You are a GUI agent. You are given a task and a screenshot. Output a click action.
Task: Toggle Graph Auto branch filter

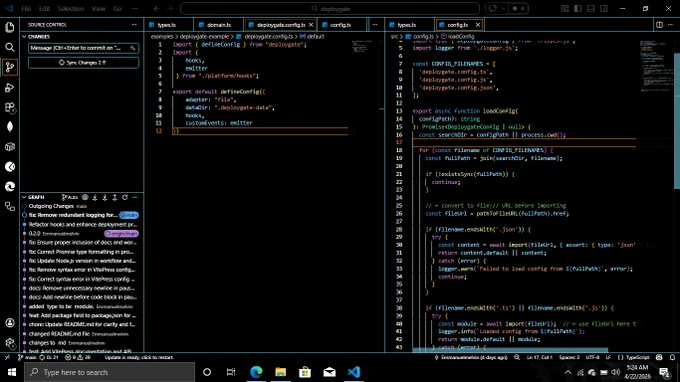70,197
